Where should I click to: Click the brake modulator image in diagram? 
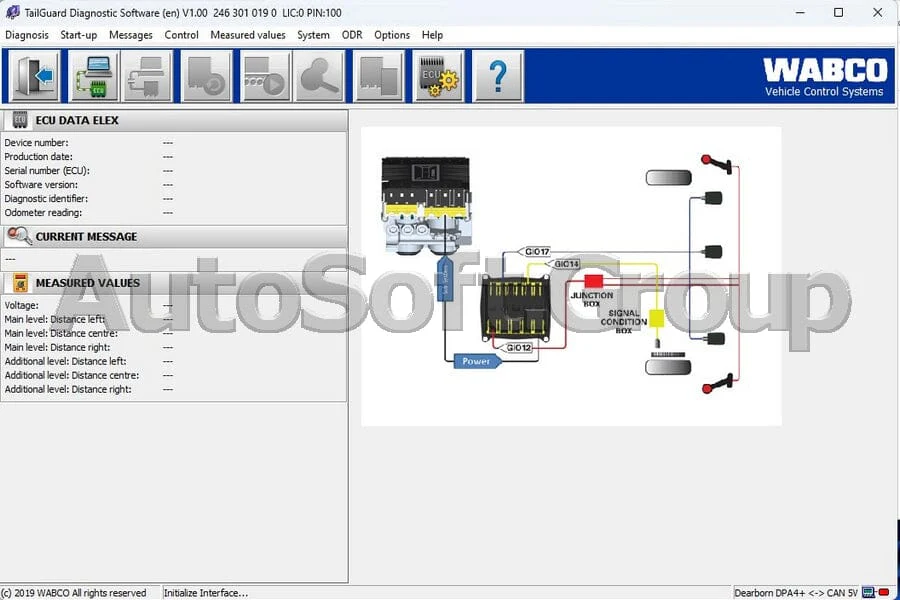click(x=426, y=206)
